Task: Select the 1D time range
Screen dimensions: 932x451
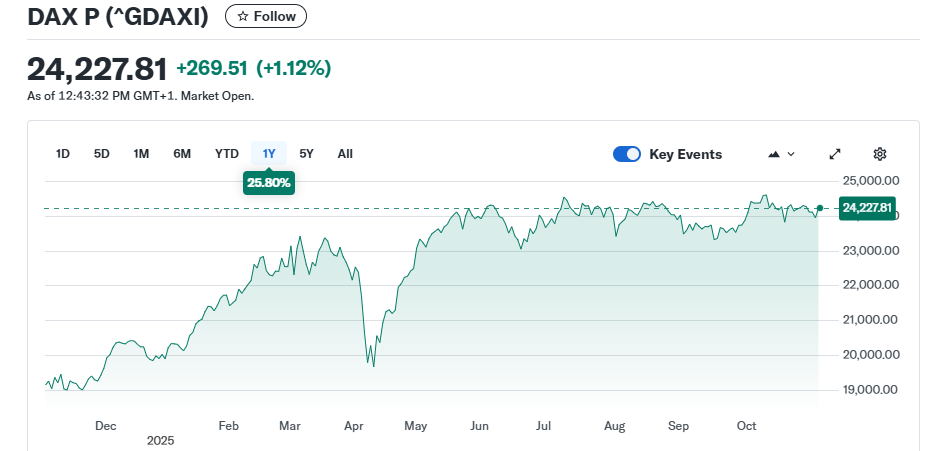Action: (63, 154)
